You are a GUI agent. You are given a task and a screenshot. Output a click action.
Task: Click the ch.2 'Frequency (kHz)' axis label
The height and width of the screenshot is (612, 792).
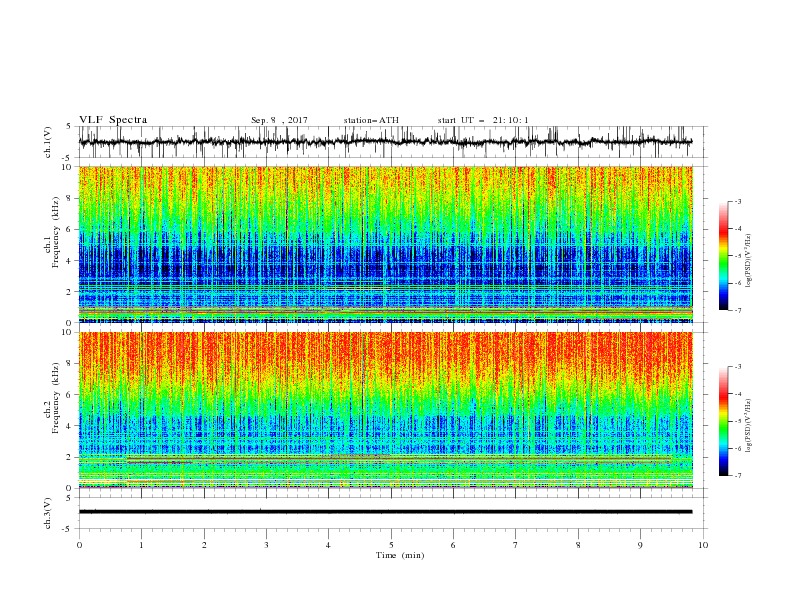pos(56,398)
